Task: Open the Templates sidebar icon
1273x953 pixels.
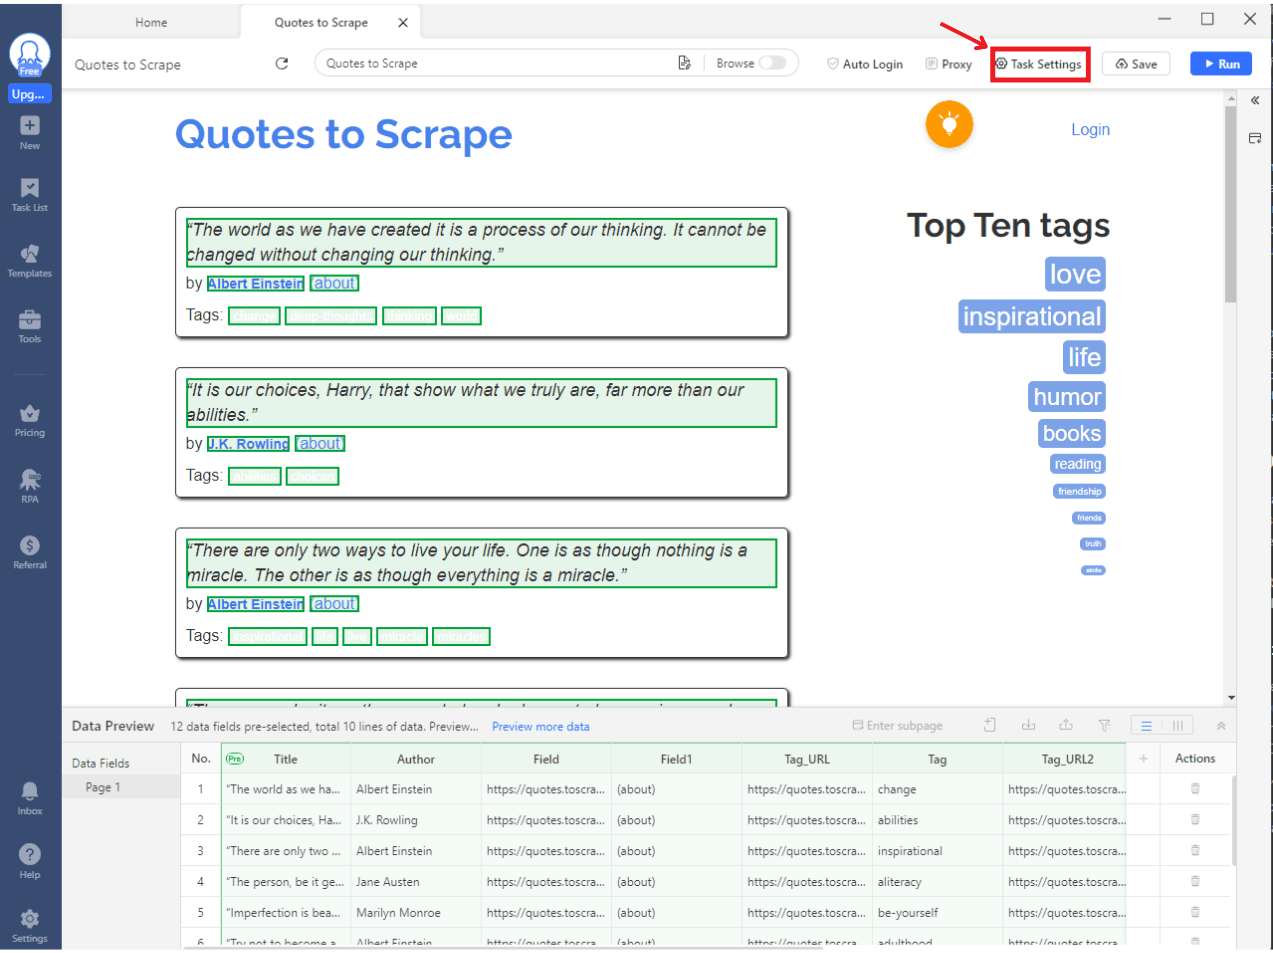Action: [x=30, y=260]
